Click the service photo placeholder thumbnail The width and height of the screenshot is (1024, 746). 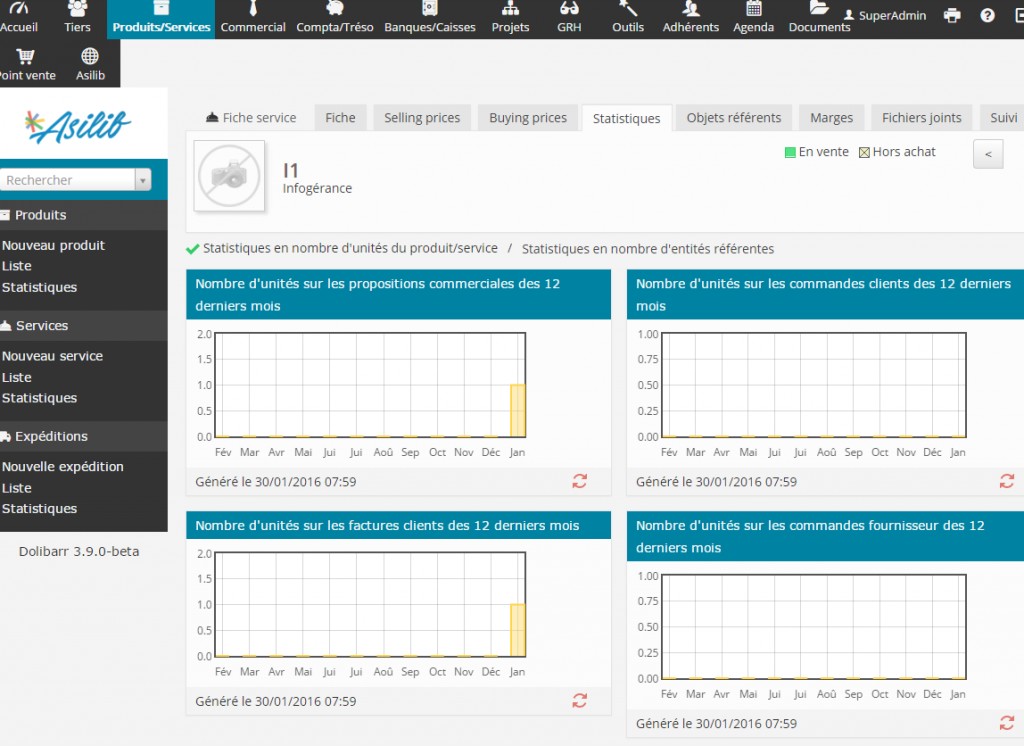point(229,176)
